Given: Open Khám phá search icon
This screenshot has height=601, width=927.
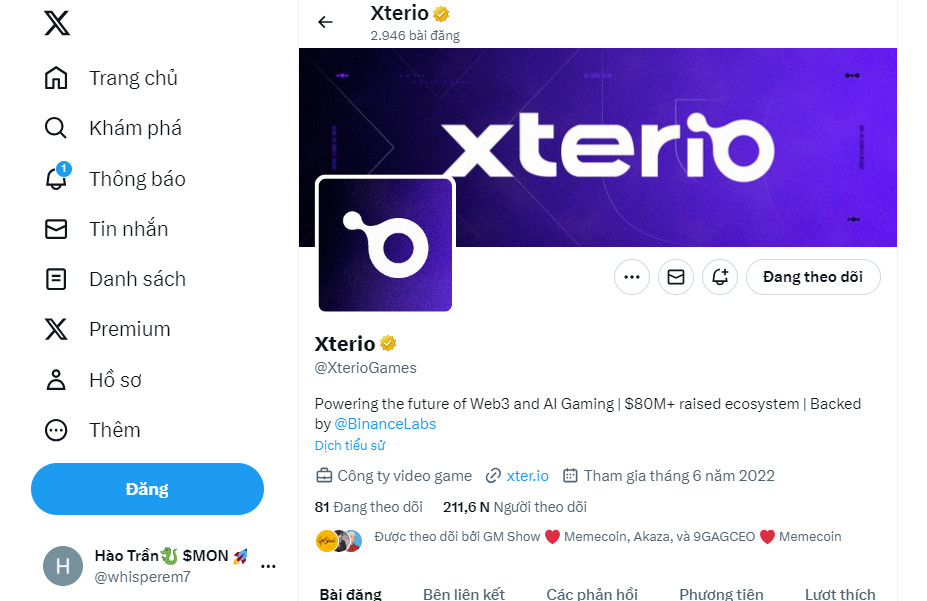Looking at the screenshot, I should [57, 128].
